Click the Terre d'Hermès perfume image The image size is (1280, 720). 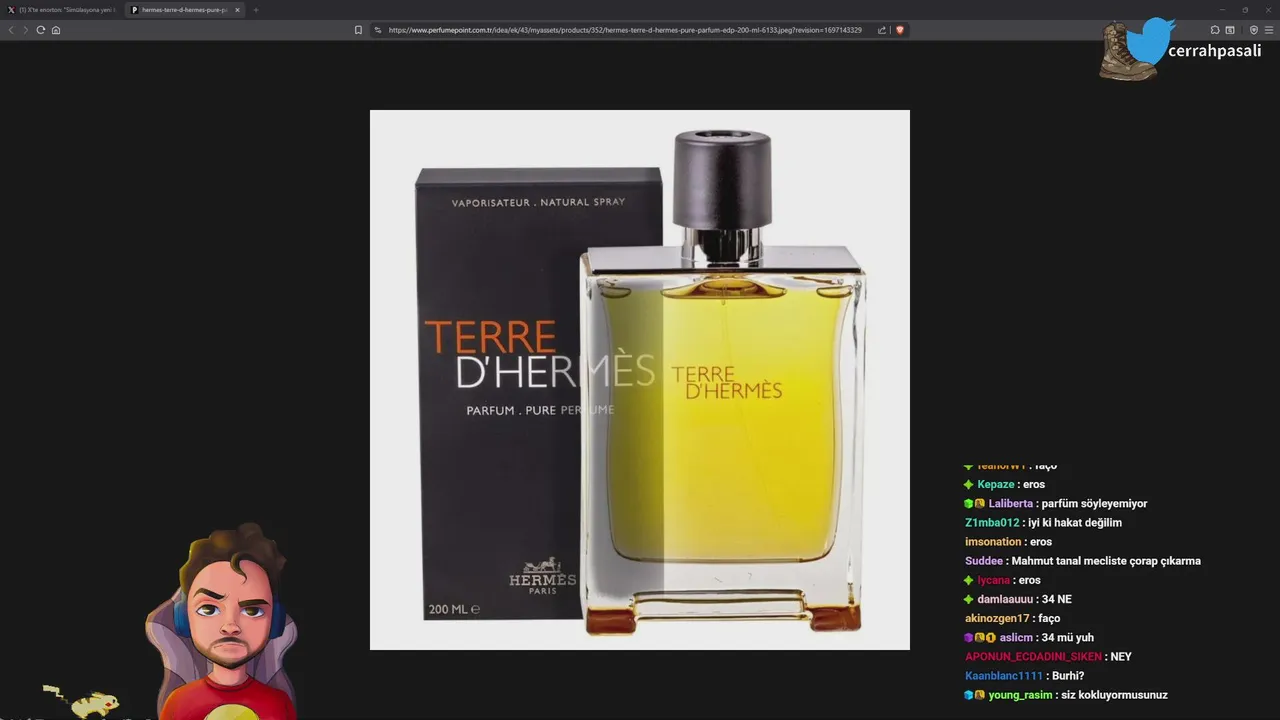(x=640, y=380)
